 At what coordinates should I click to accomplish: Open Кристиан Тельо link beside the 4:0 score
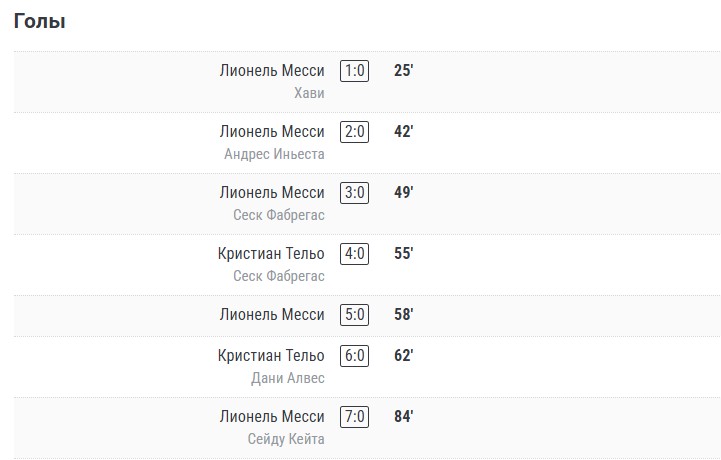[x=271, y=254]
